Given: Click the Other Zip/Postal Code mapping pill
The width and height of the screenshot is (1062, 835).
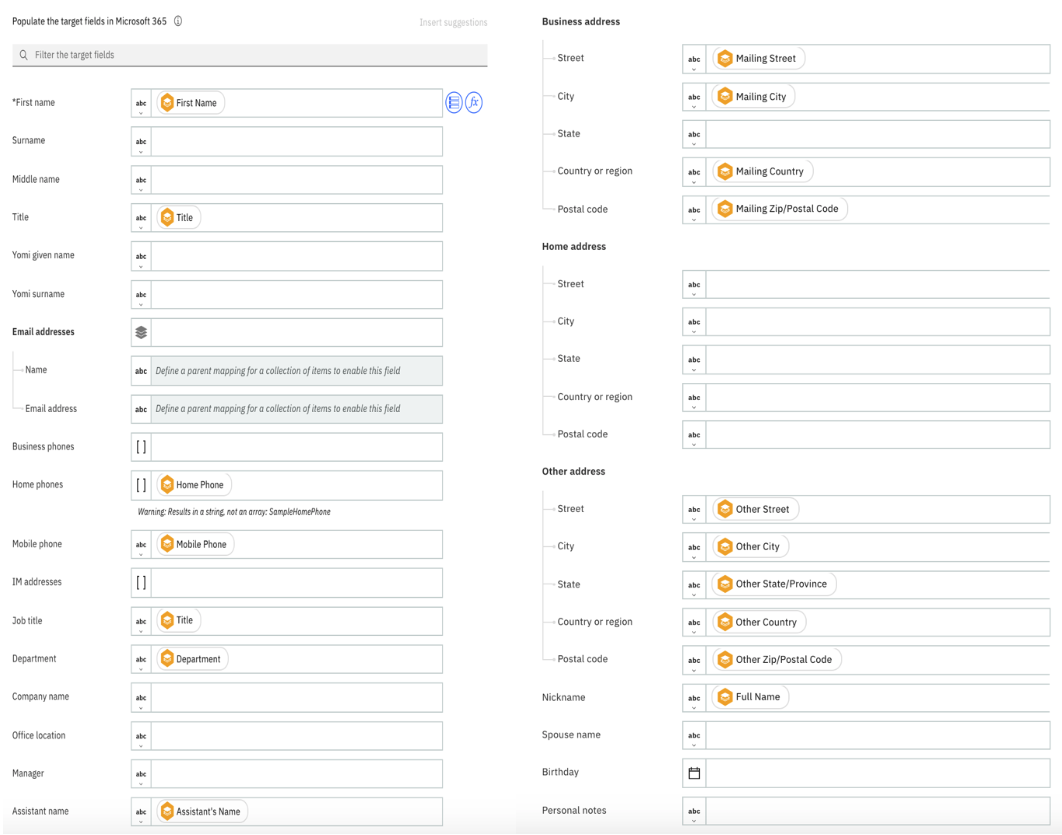Looking at the screenshot, I should [777, 659].
